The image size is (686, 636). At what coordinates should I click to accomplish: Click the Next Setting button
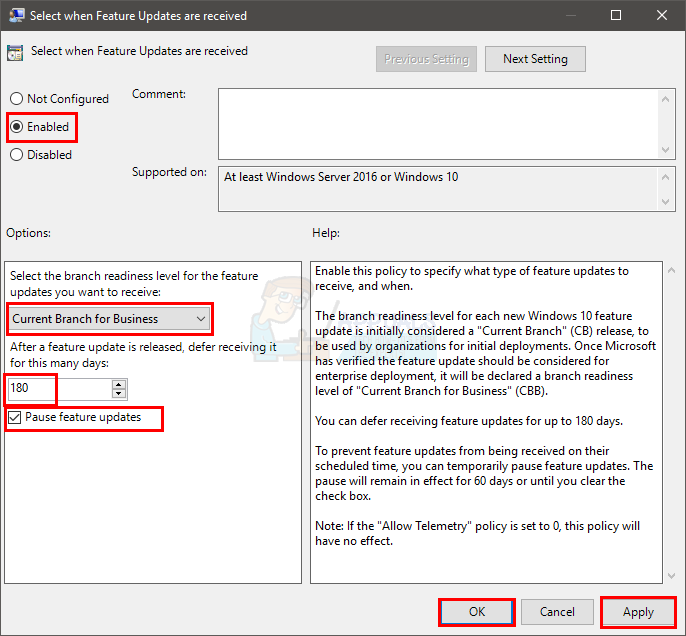535,59
